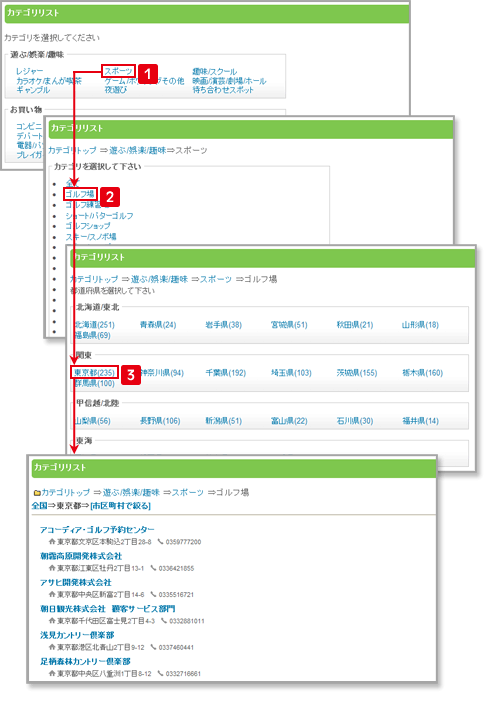
Task: Open 浅見カントリー倶楽部 listing
Action: (x=77, y=635)
